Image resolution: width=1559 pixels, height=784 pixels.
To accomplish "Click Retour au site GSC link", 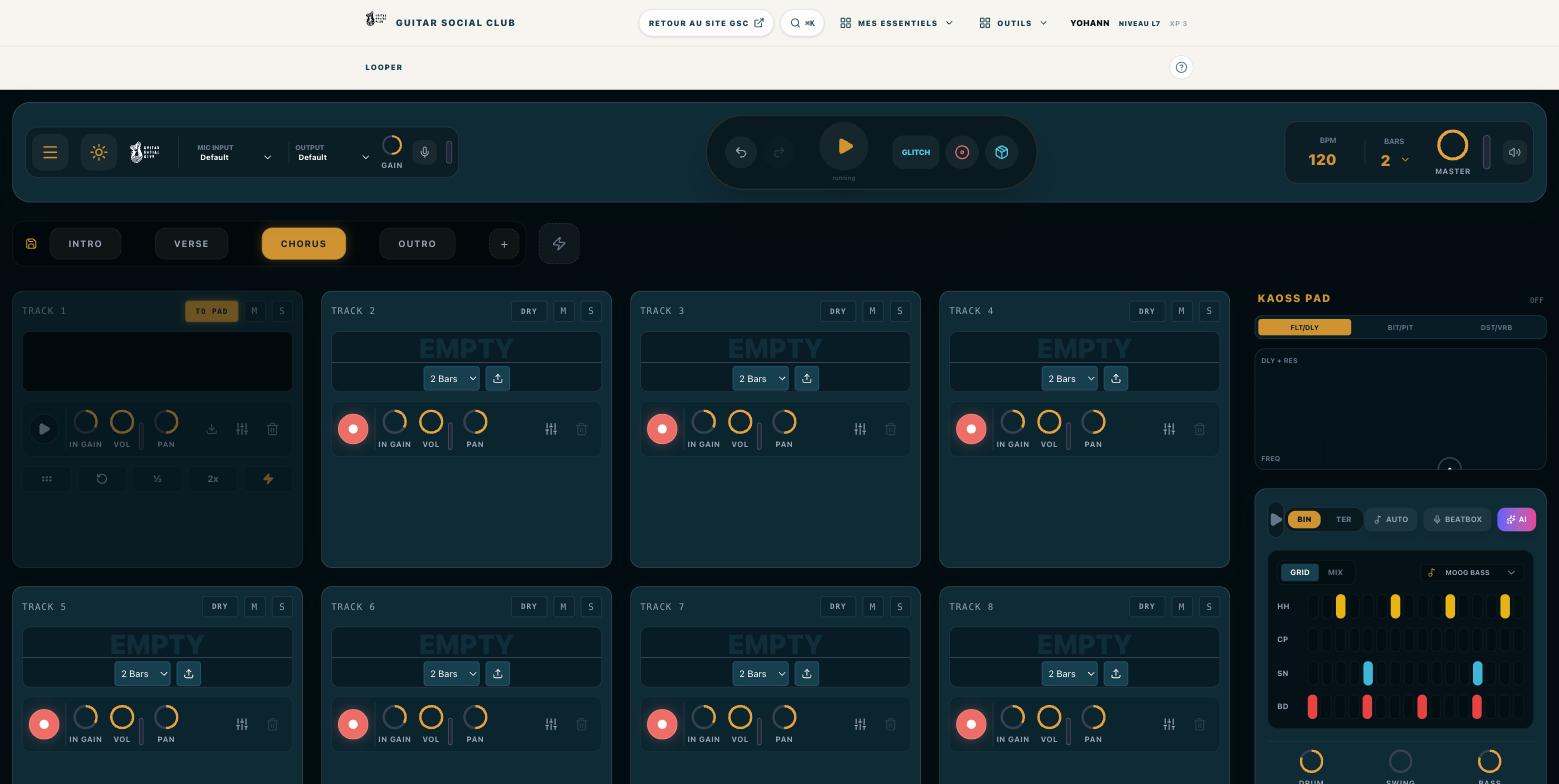I will [706, 23].
